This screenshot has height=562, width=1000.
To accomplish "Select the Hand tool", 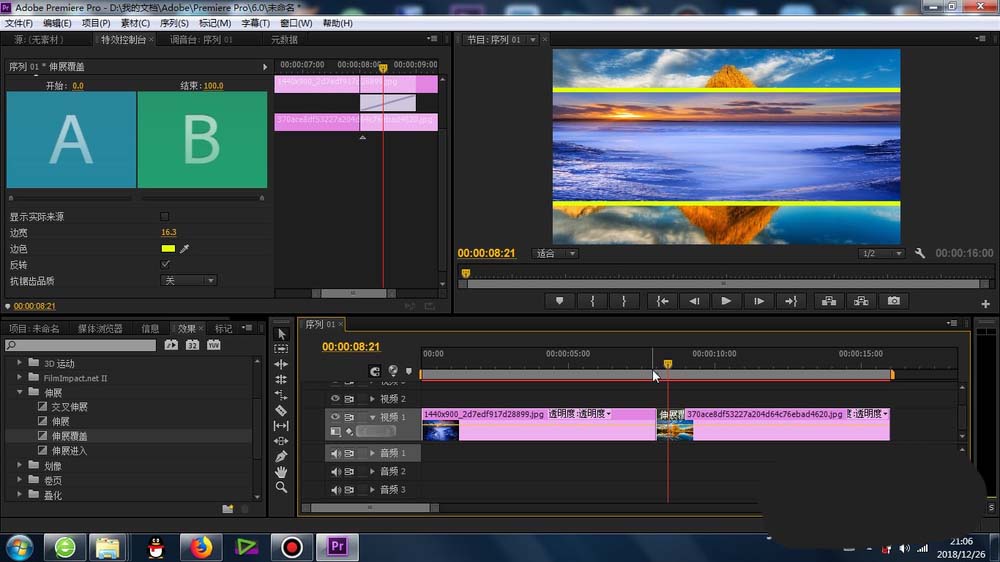I will tap(281, 472).
